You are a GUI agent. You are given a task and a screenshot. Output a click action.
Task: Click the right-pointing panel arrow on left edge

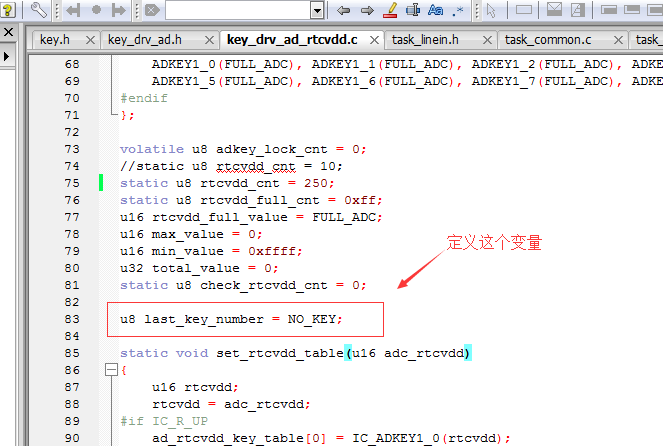click(7, 56)
